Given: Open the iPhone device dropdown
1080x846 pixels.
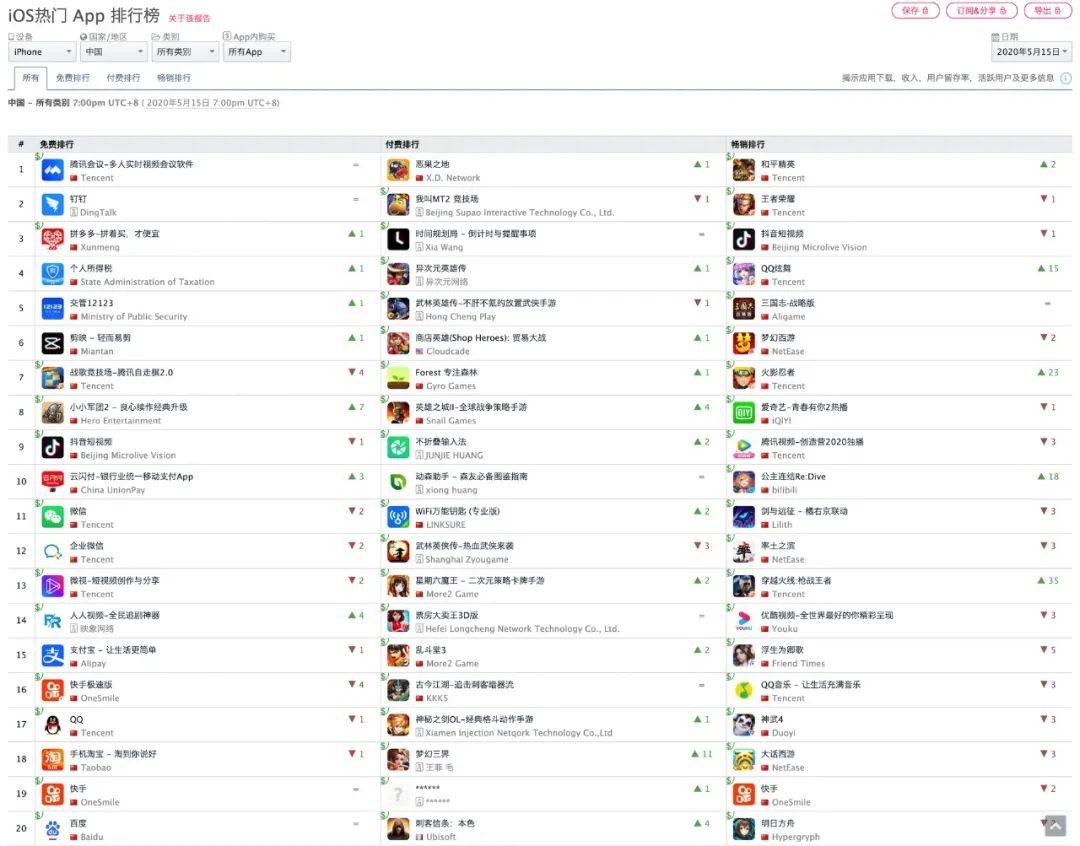Looking at the screenshot, I should click(41, 52).
